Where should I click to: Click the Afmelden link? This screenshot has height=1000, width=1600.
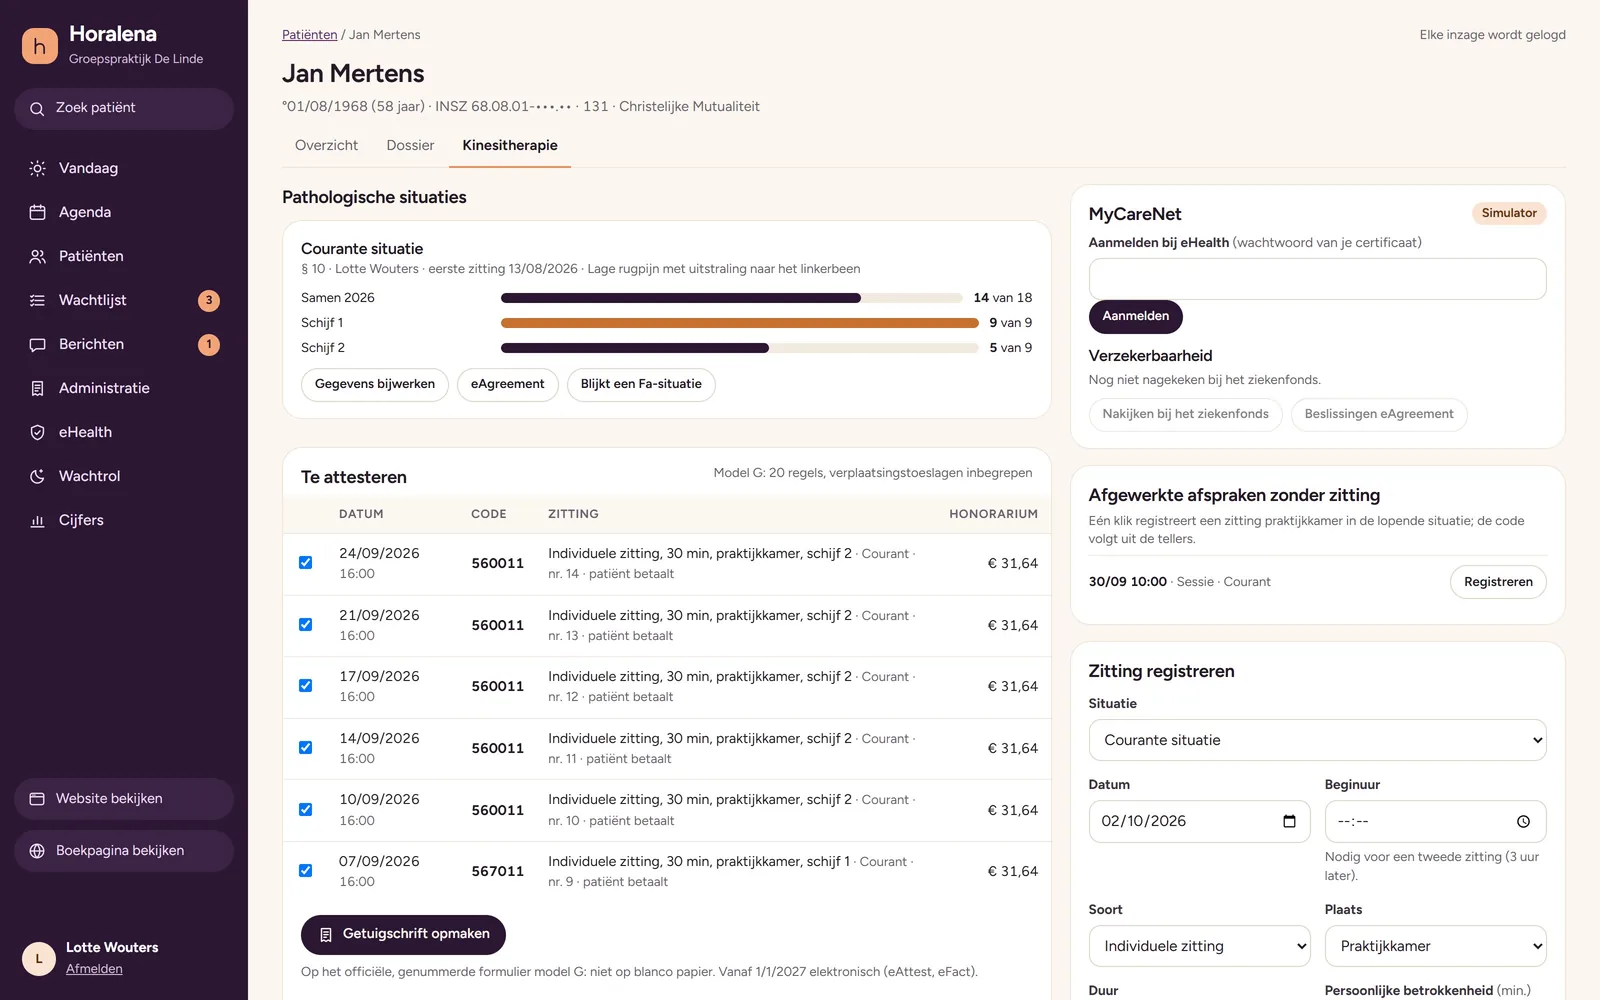(x=94, y=969)
